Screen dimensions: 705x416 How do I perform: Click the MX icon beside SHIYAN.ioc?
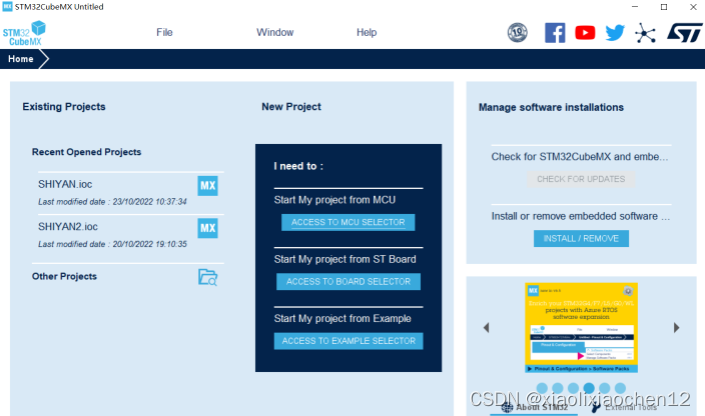[208, 186]
